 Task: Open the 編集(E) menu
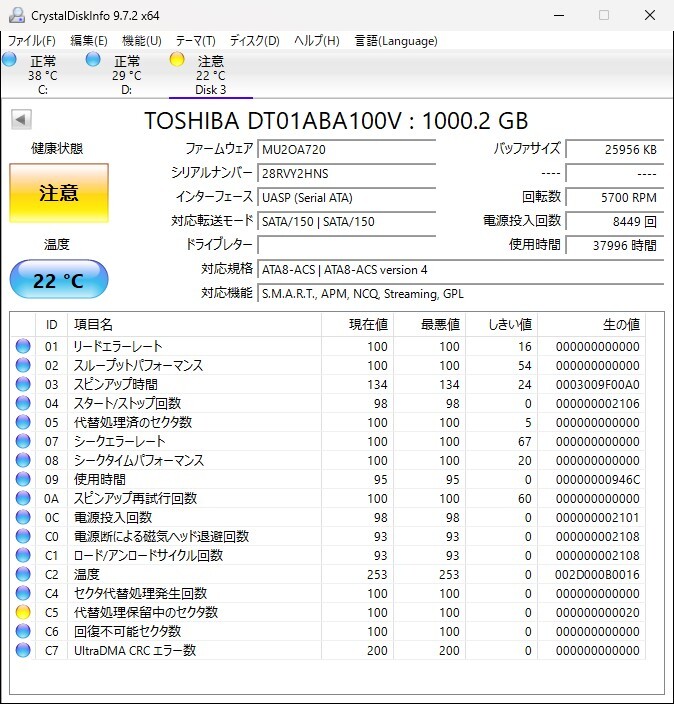coord(89,41)
